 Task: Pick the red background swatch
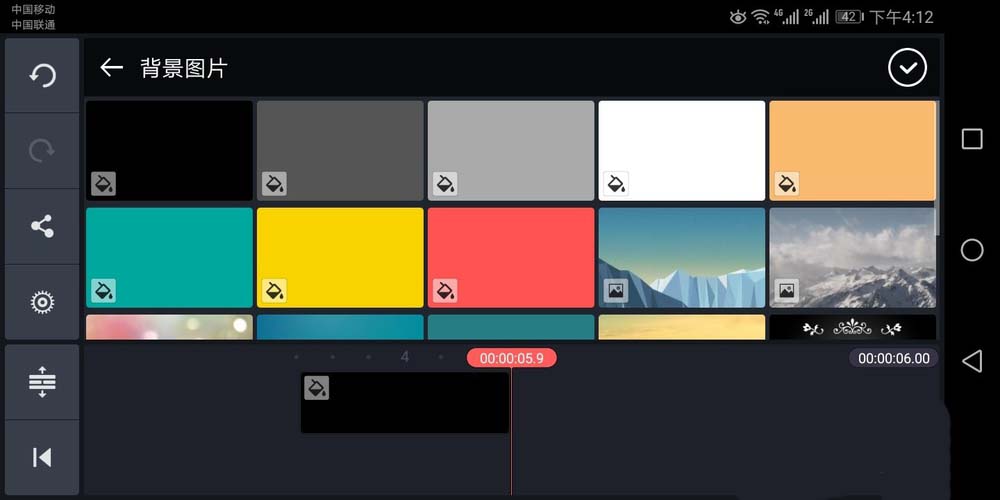(x=511, y=258)
